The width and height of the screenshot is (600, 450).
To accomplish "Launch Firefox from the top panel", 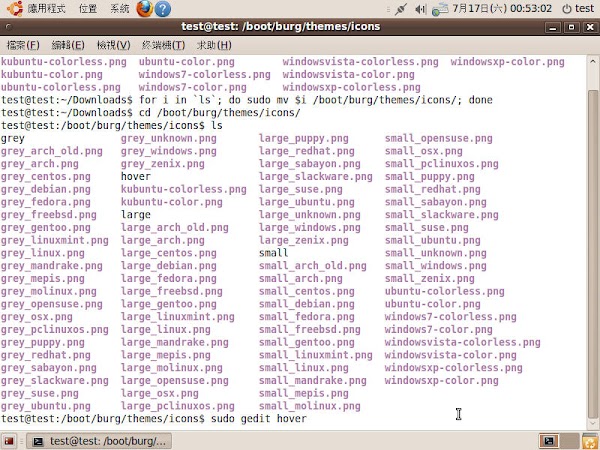I will tap(144, 8).
